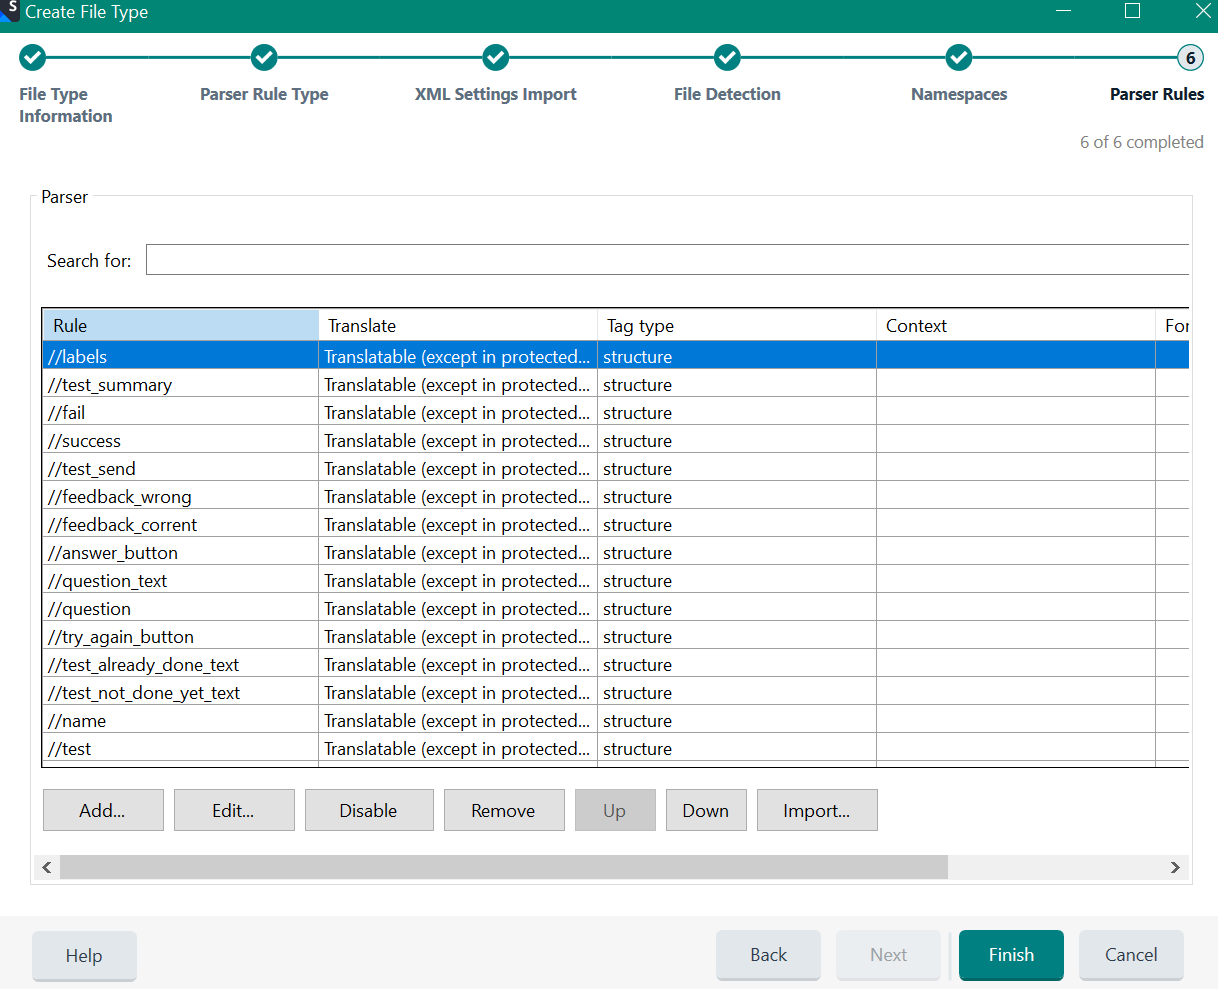Click the scrollbar right arrow
The height and width of the screenshot is (989, 1218).
[x=1175, y=867]
